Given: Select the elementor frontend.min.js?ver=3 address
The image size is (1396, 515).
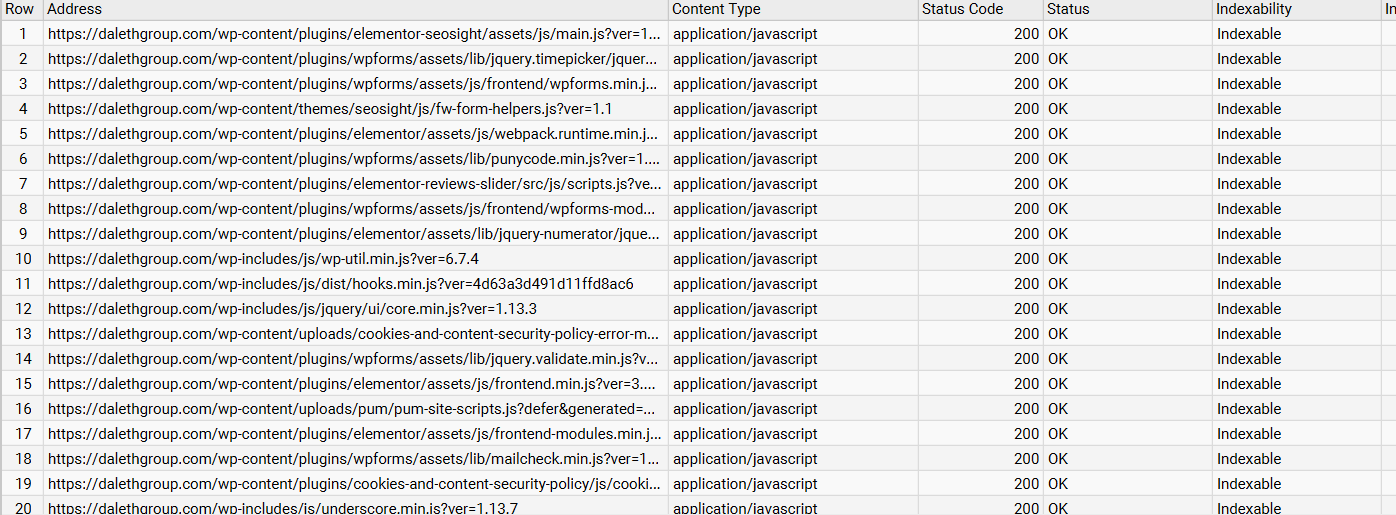Looking at the screenshot, I should pos(355,384).
